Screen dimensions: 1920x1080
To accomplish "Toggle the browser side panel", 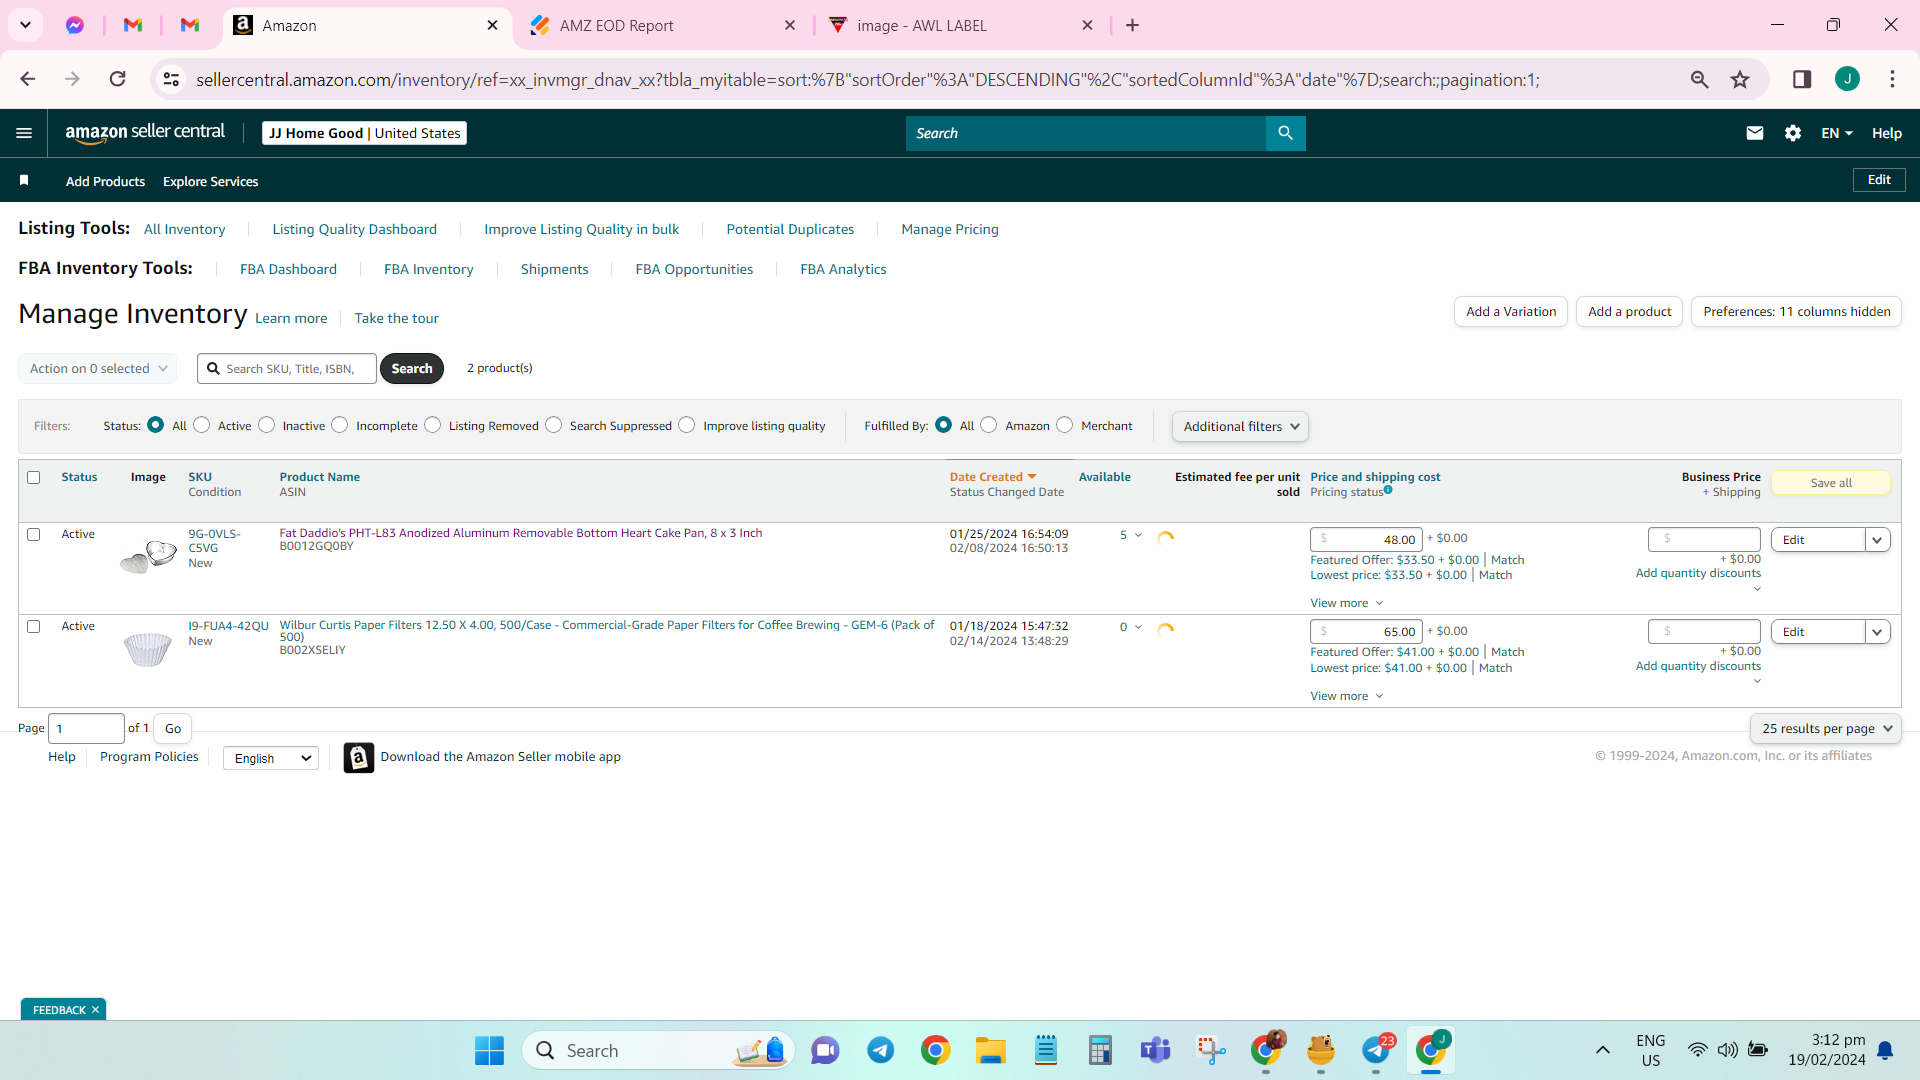I will [1801, 79].
